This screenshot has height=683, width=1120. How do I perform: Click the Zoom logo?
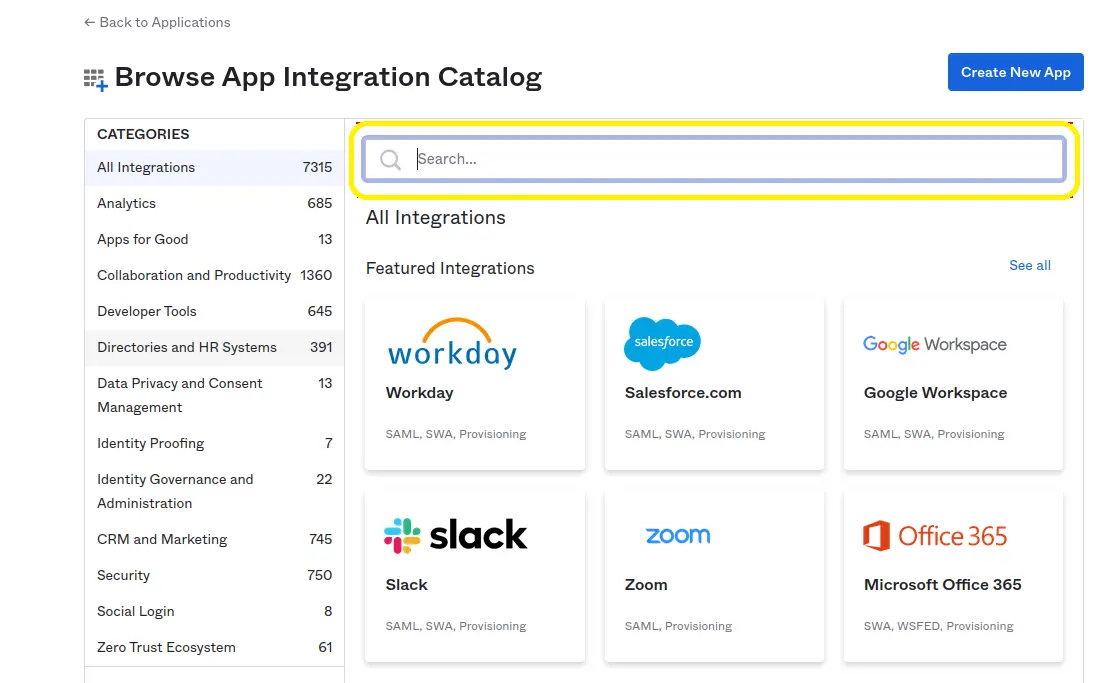point(677,536)
